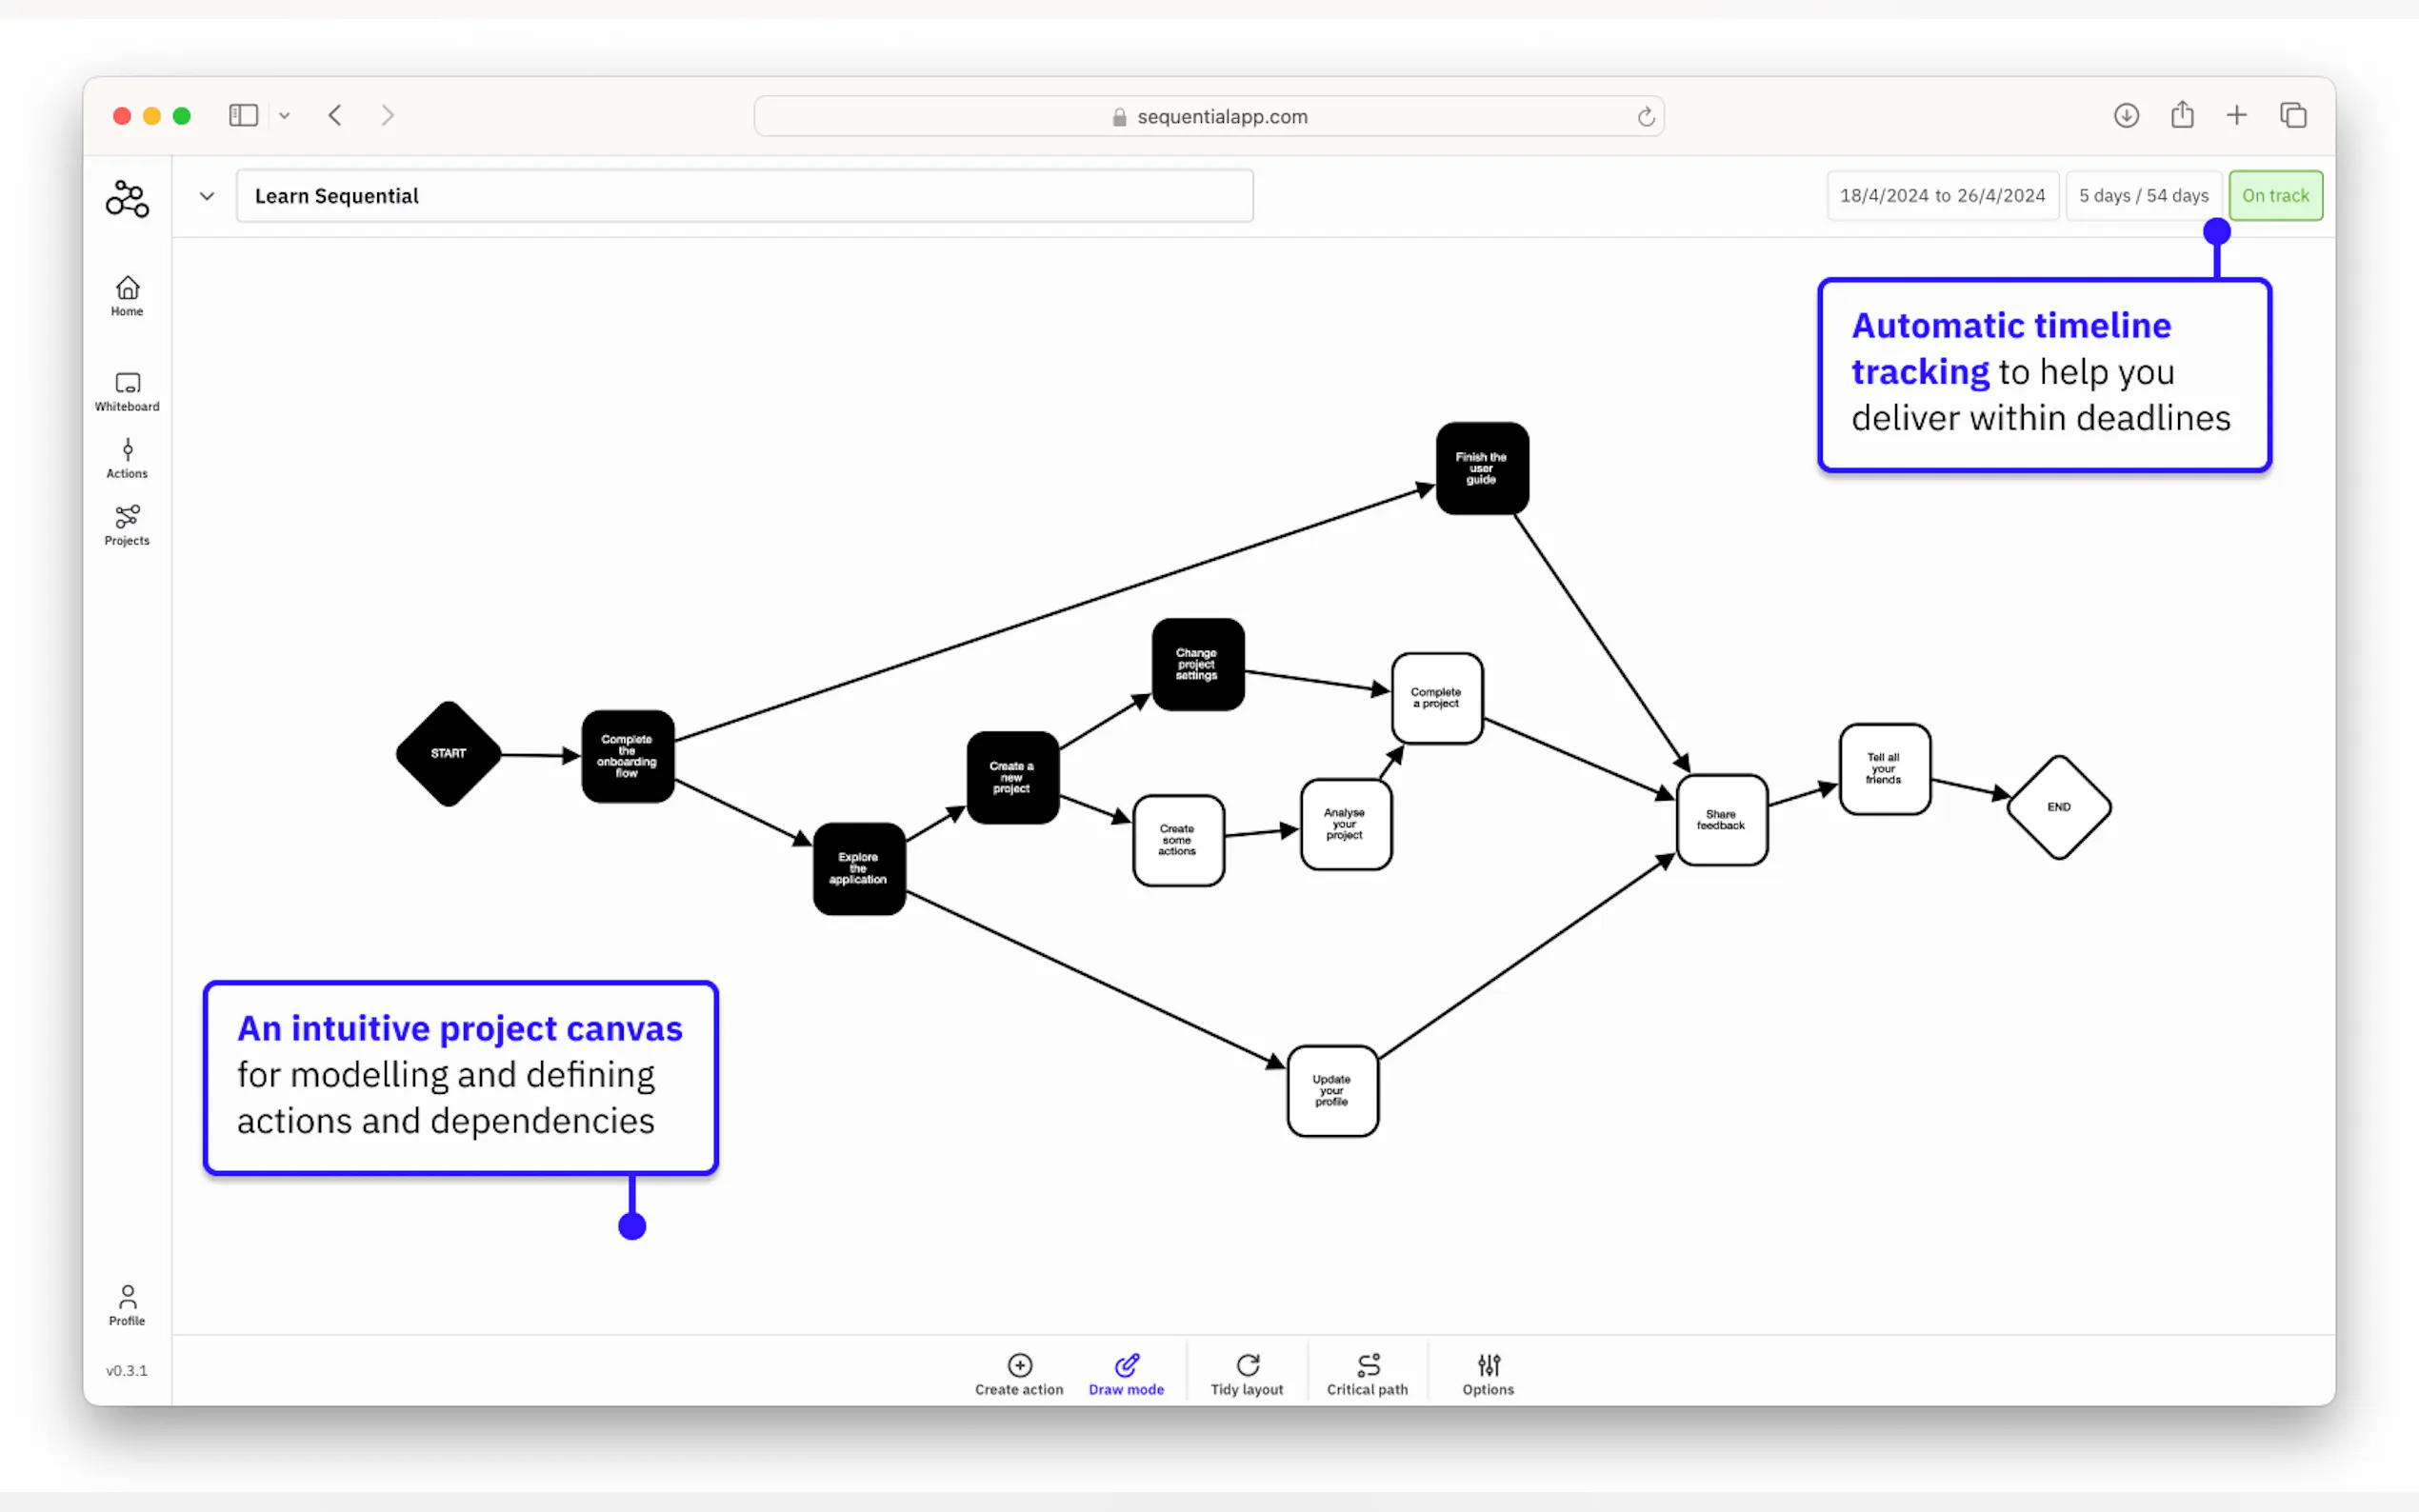Click the Create action tool
This screenshot has height=1512, width=2419.
1019,1374
